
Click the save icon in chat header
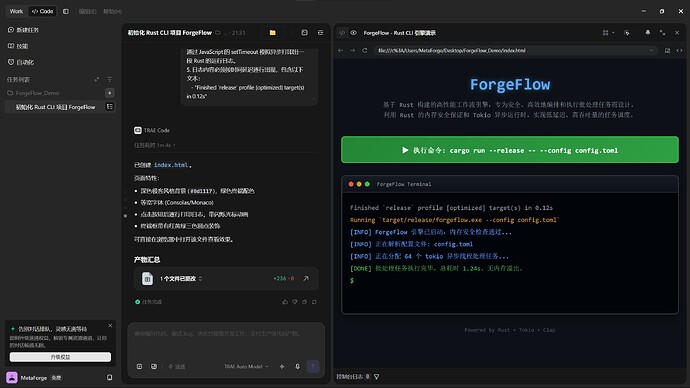[x=305, y=33]
